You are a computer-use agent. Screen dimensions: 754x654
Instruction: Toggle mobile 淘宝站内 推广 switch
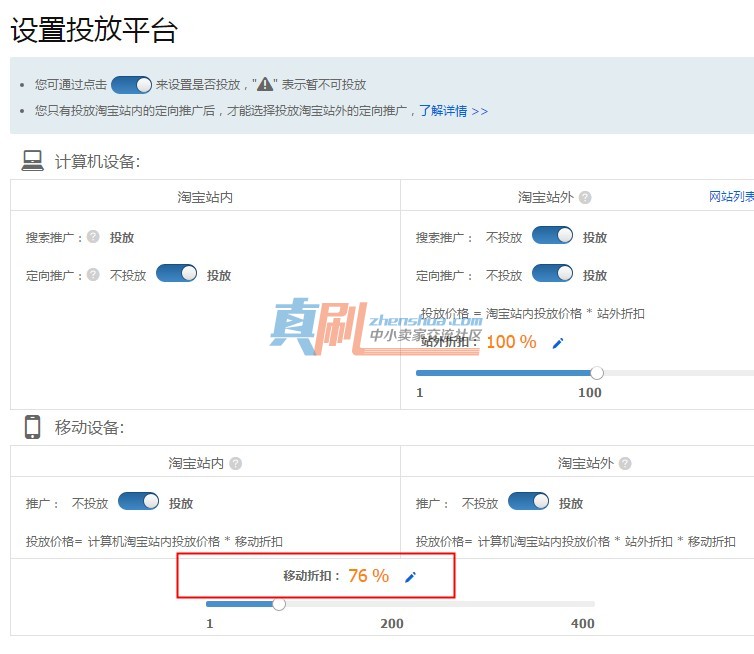point(138,501)
